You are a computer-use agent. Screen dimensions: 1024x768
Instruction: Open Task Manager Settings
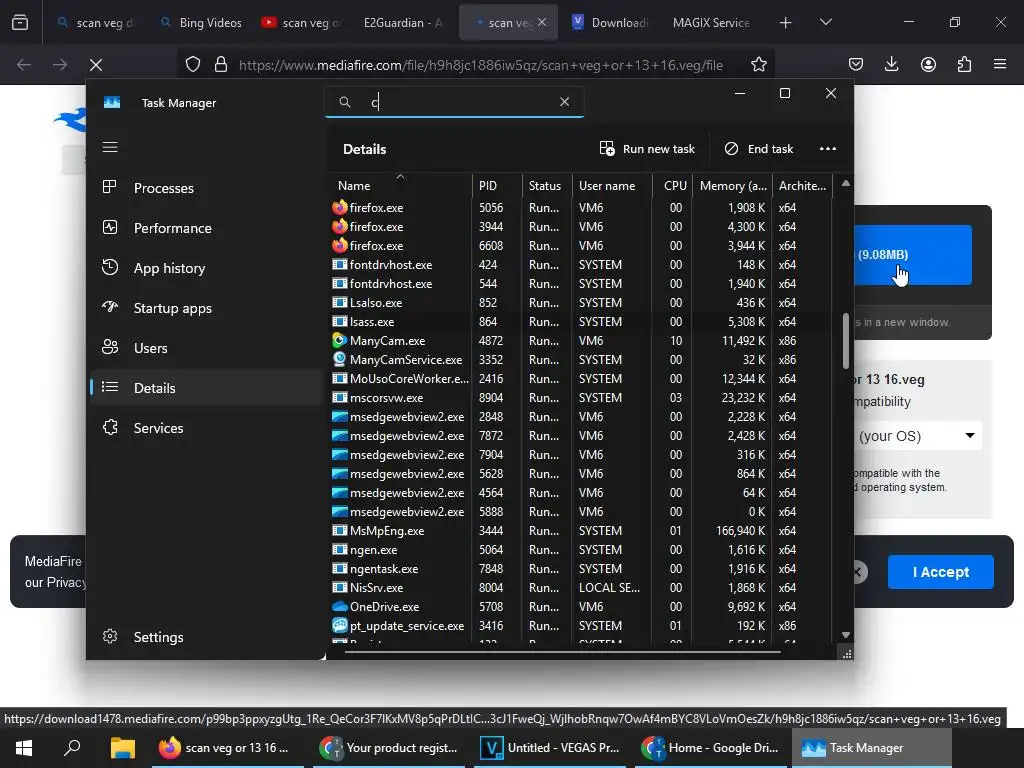(206, 637)
